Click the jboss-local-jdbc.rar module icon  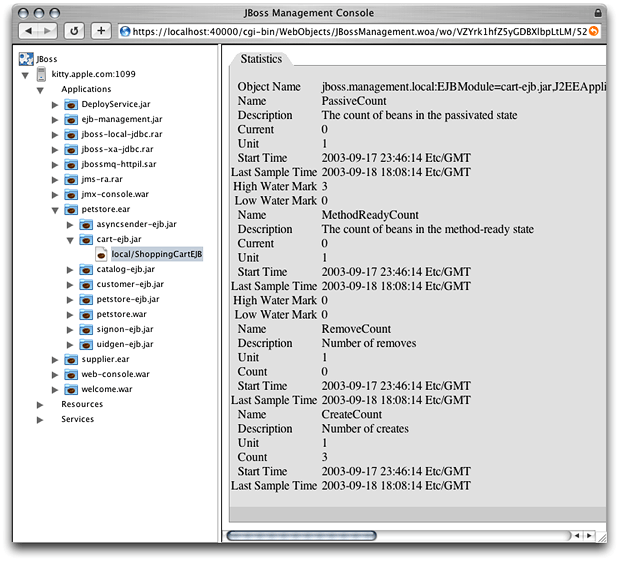point(71,134)
